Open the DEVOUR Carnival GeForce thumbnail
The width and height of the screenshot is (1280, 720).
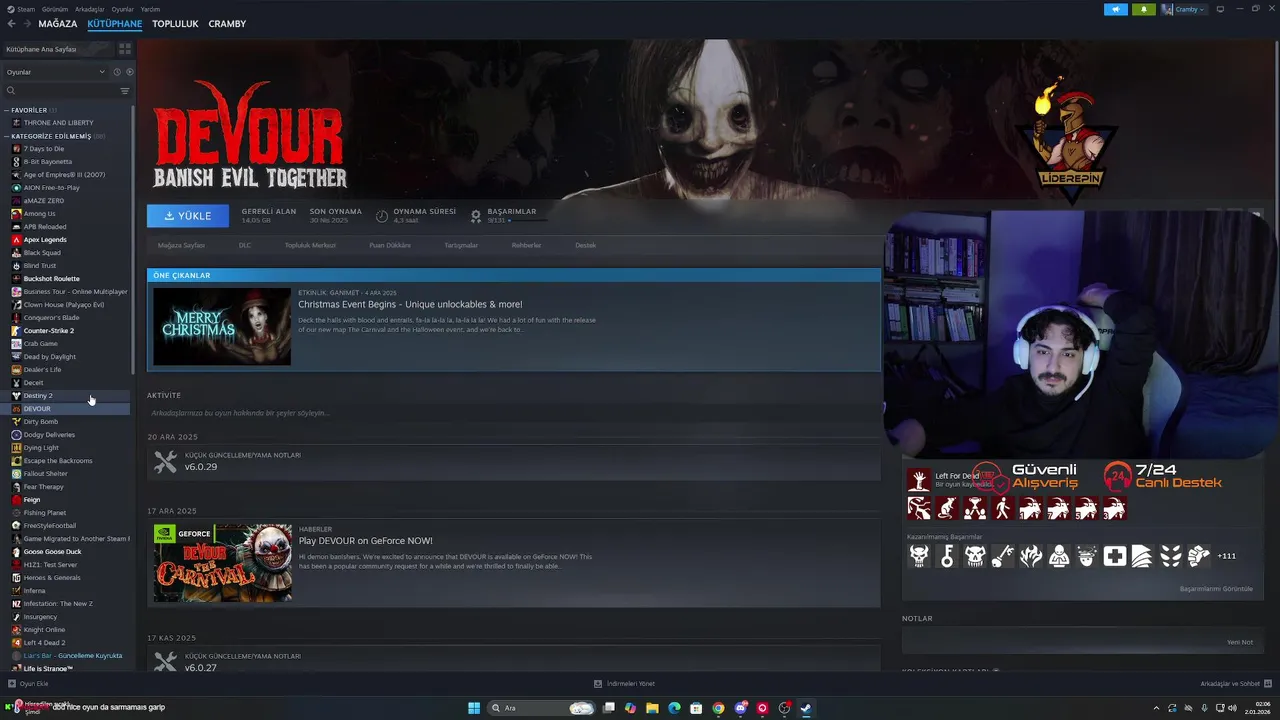pyautogui.click(x=222, y=562)
